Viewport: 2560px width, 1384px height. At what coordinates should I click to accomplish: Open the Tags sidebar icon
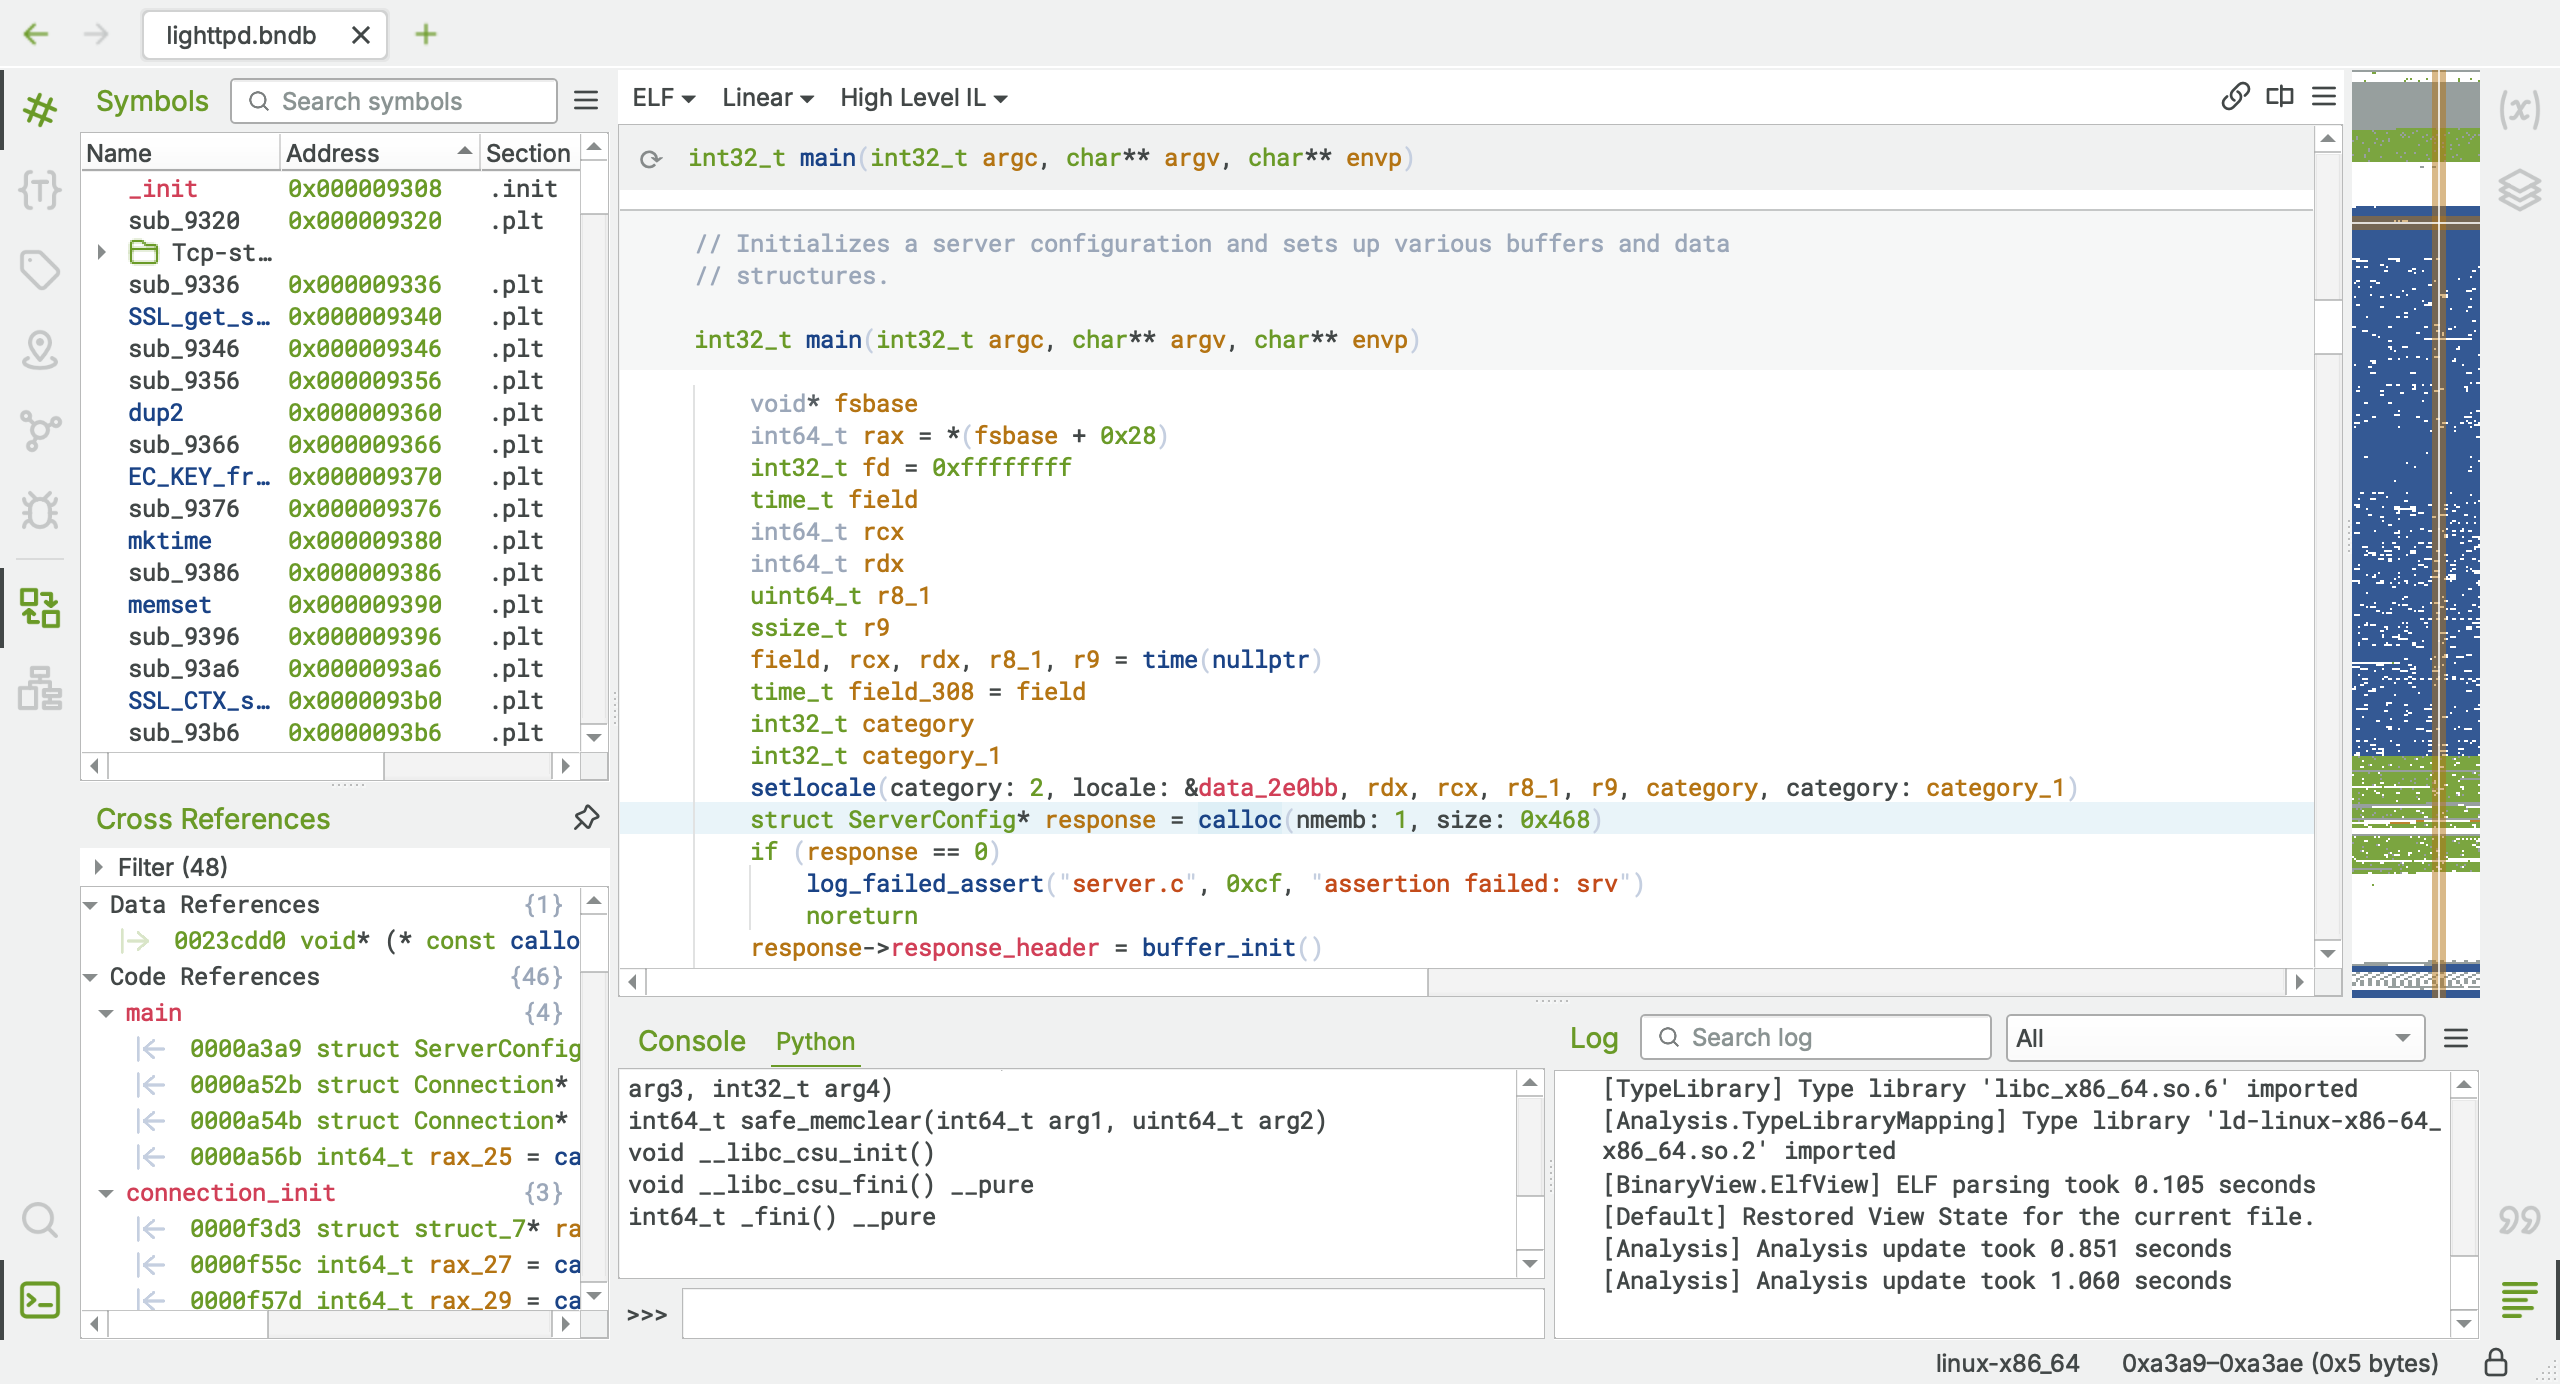40,269
